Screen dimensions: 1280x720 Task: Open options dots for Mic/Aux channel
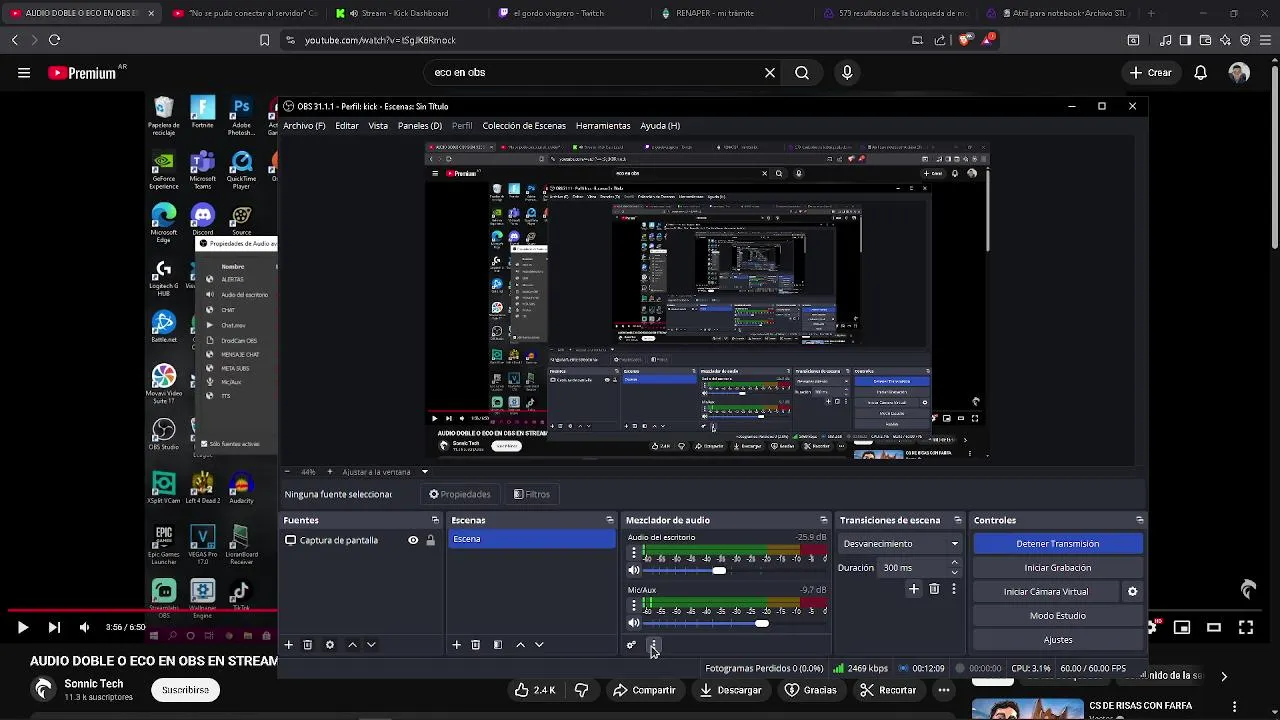[633, 605]
